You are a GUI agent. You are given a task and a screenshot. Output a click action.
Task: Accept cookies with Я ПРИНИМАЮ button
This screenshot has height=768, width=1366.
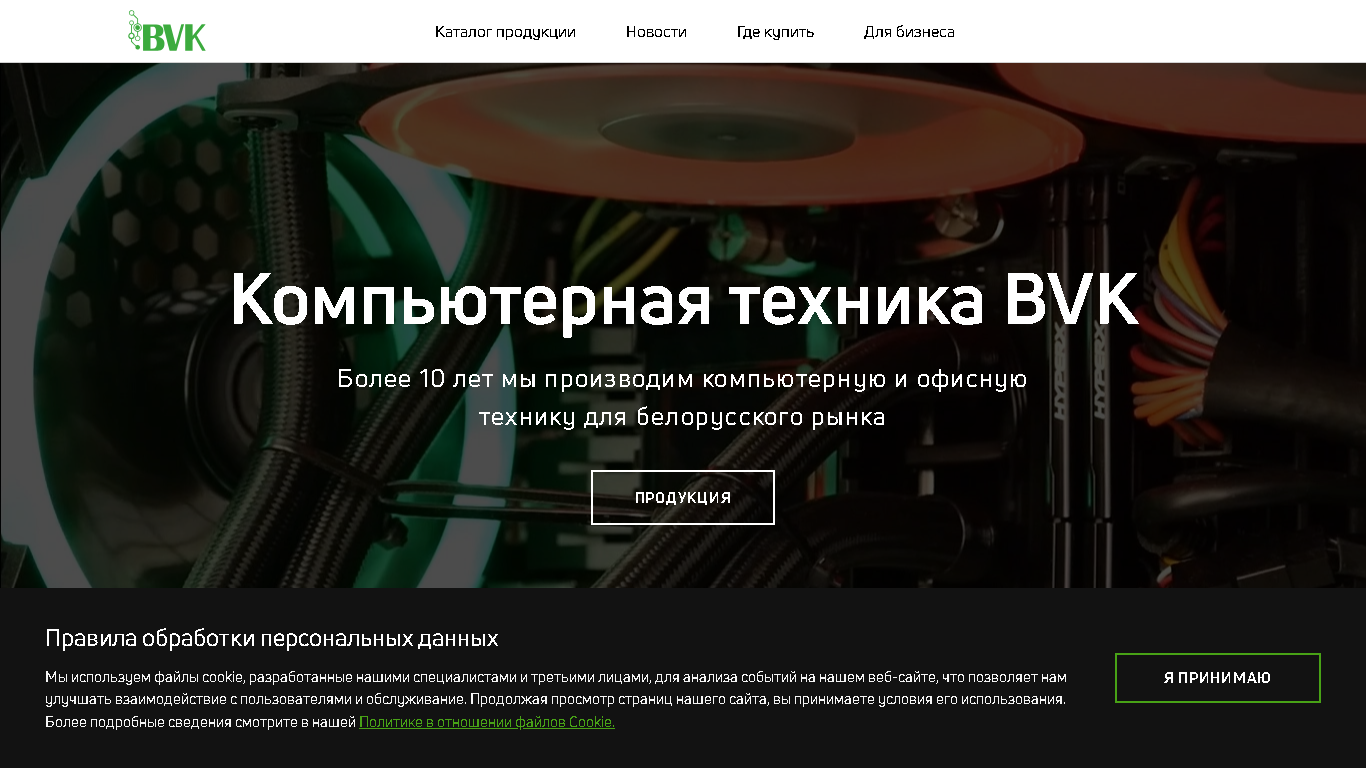(1217, 678)
